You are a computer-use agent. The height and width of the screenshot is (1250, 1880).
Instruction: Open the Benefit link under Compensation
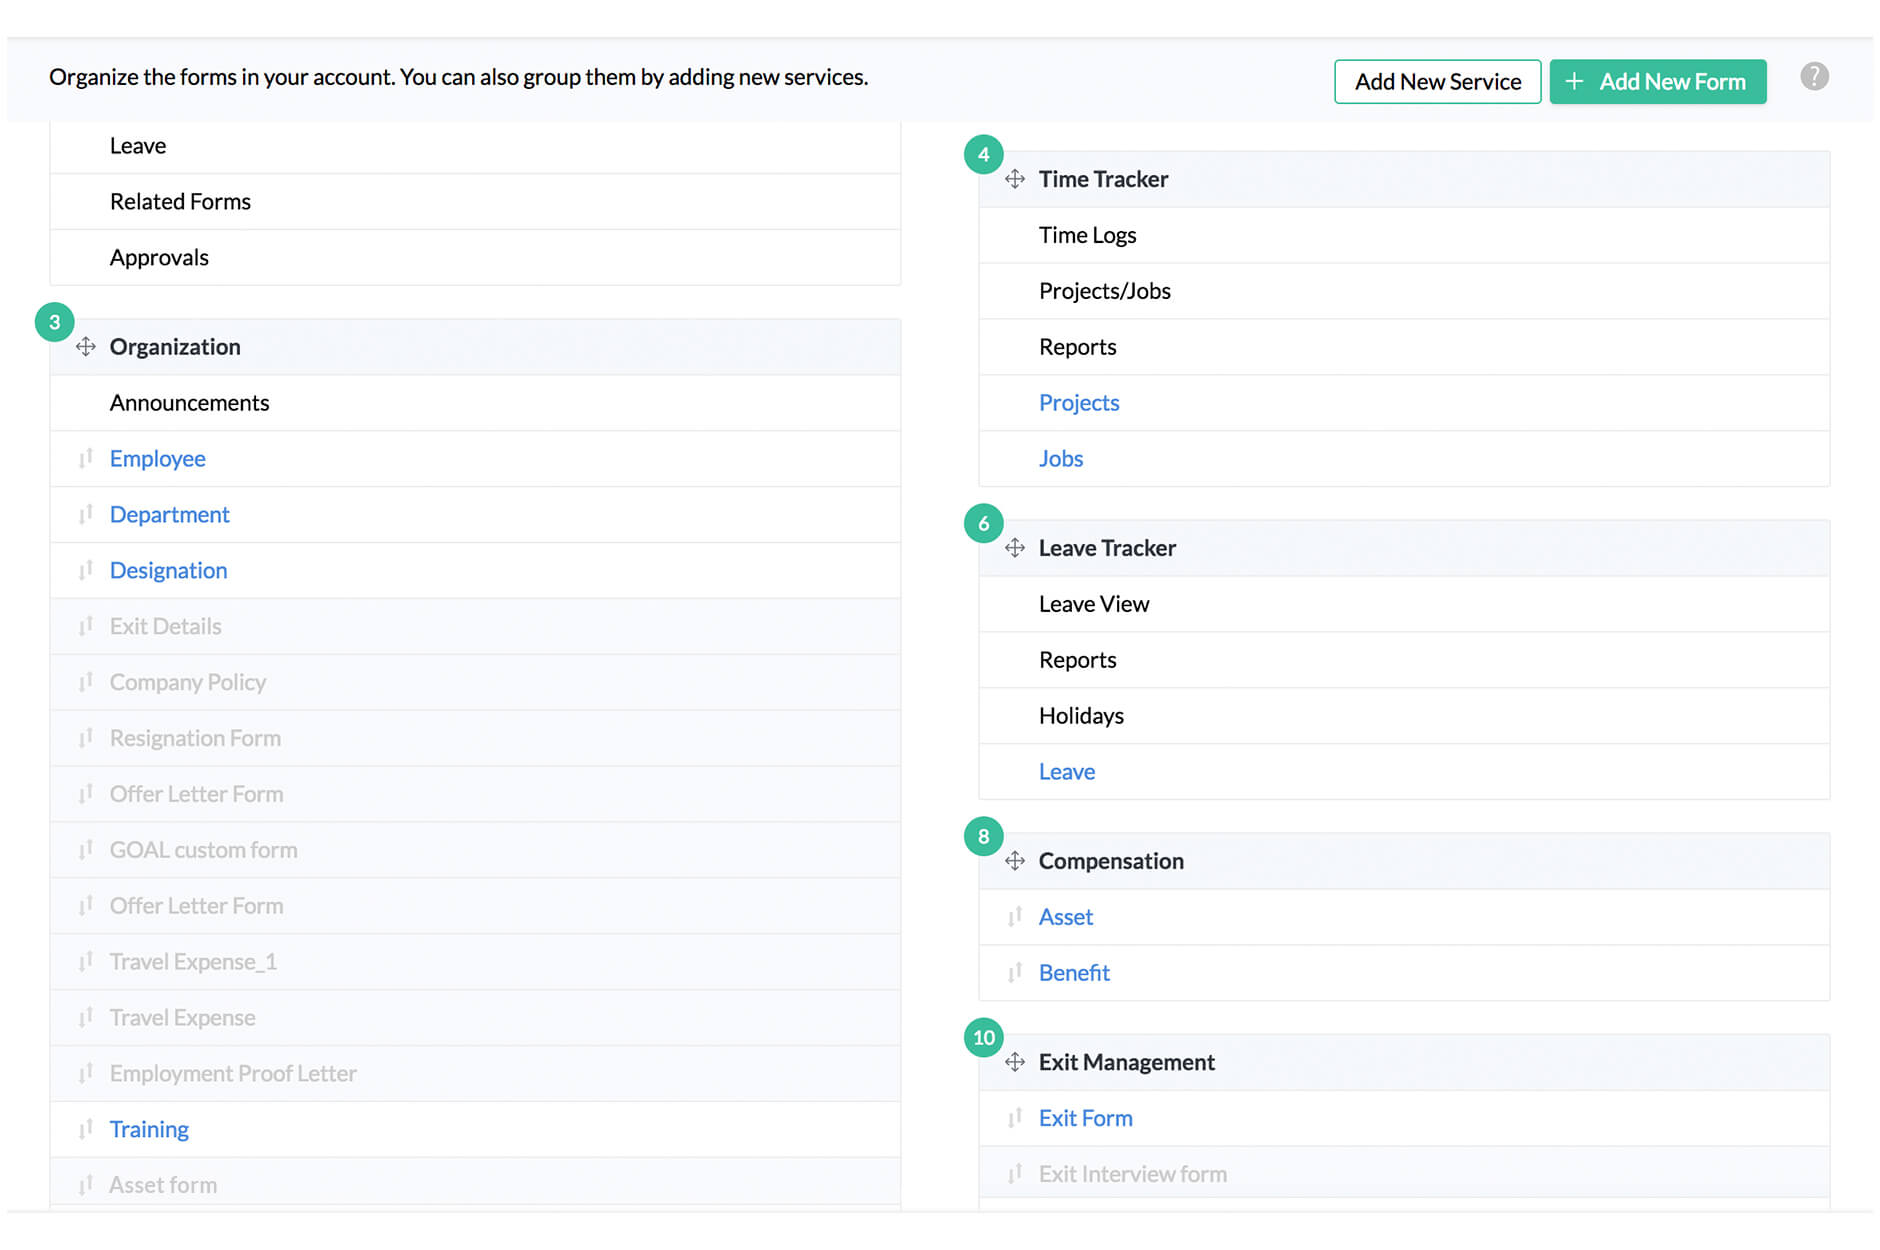click(x=1074, y=972)
